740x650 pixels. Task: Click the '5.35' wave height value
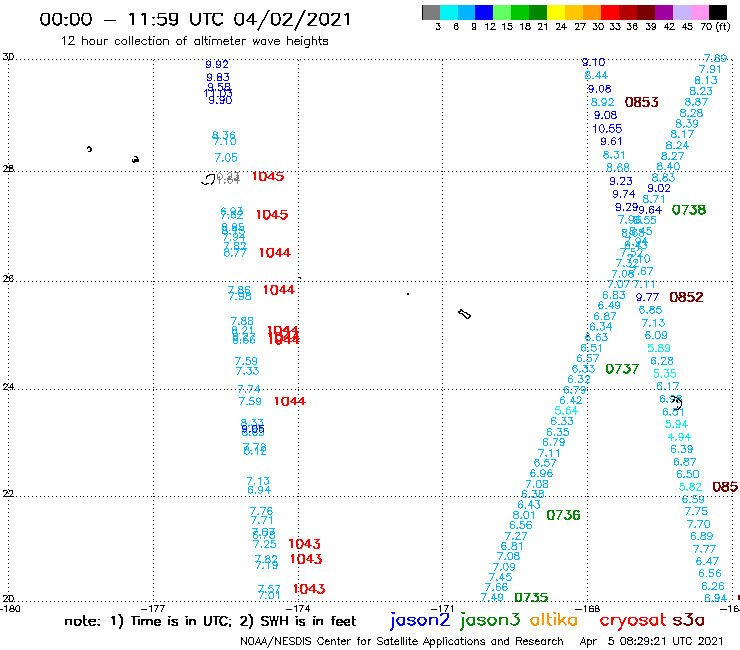664,373
